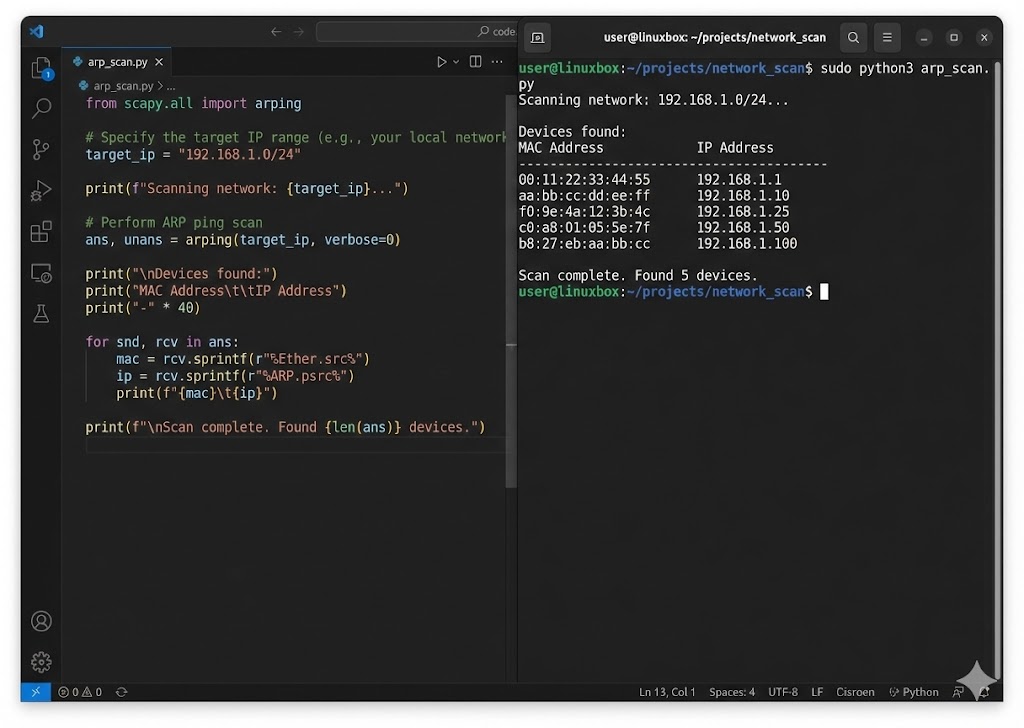Select the arp_scan.py editor tab
The height and width of the screenshot is (728, 1024).
coord(115,61)
